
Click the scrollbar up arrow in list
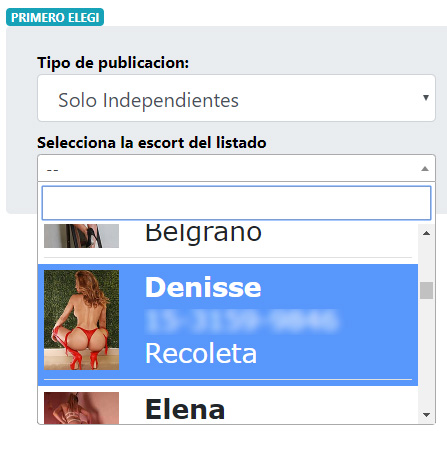point(426,233)
